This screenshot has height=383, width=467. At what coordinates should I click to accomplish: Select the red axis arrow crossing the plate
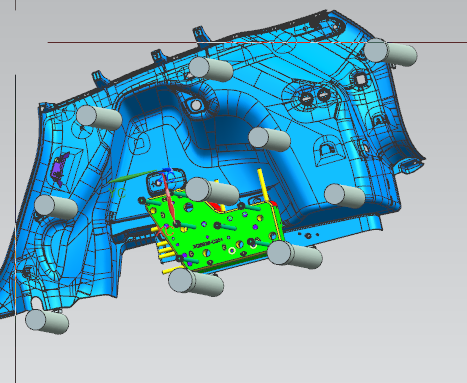[169, 199]
